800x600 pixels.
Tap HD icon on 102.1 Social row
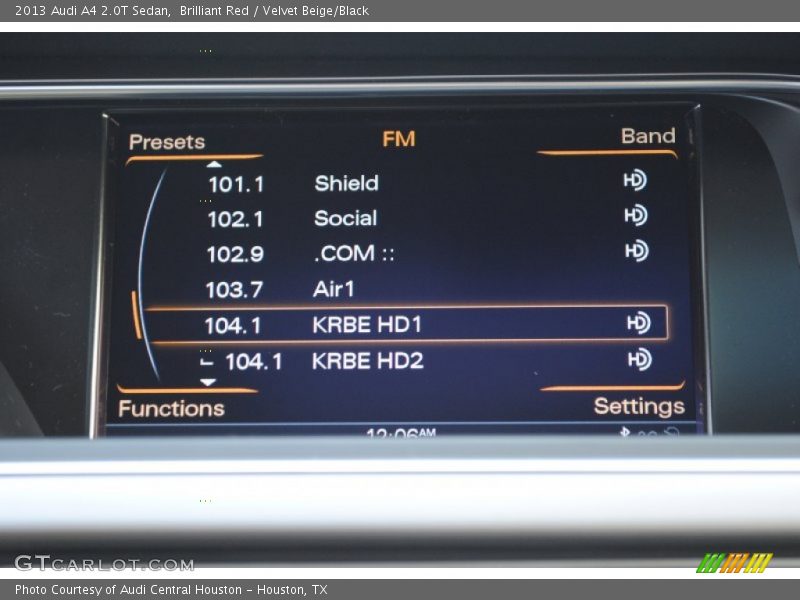coord(636,215)
